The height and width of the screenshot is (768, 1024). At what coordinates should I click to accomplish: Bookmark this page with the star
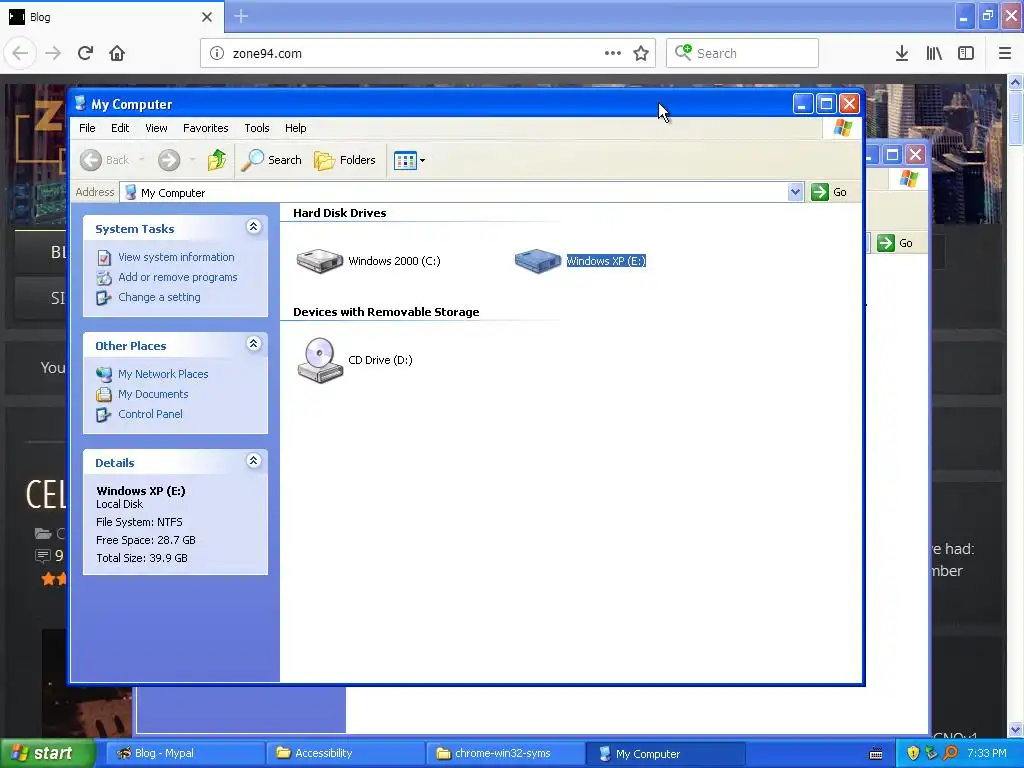(x=641, y=53)
